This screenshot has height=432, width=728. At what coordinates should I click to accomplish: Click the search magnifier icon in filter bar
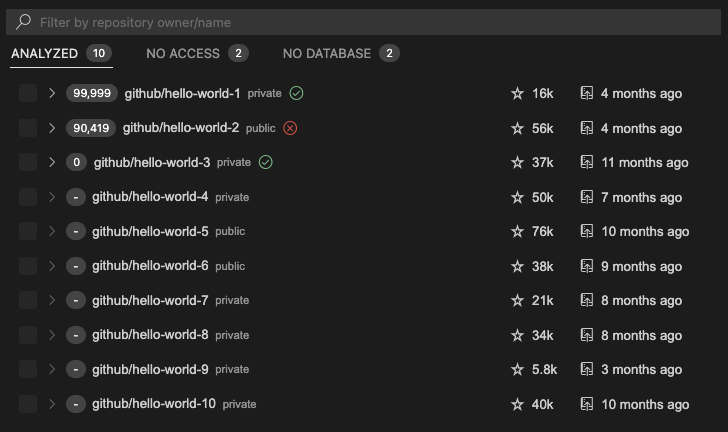[23, 22]
